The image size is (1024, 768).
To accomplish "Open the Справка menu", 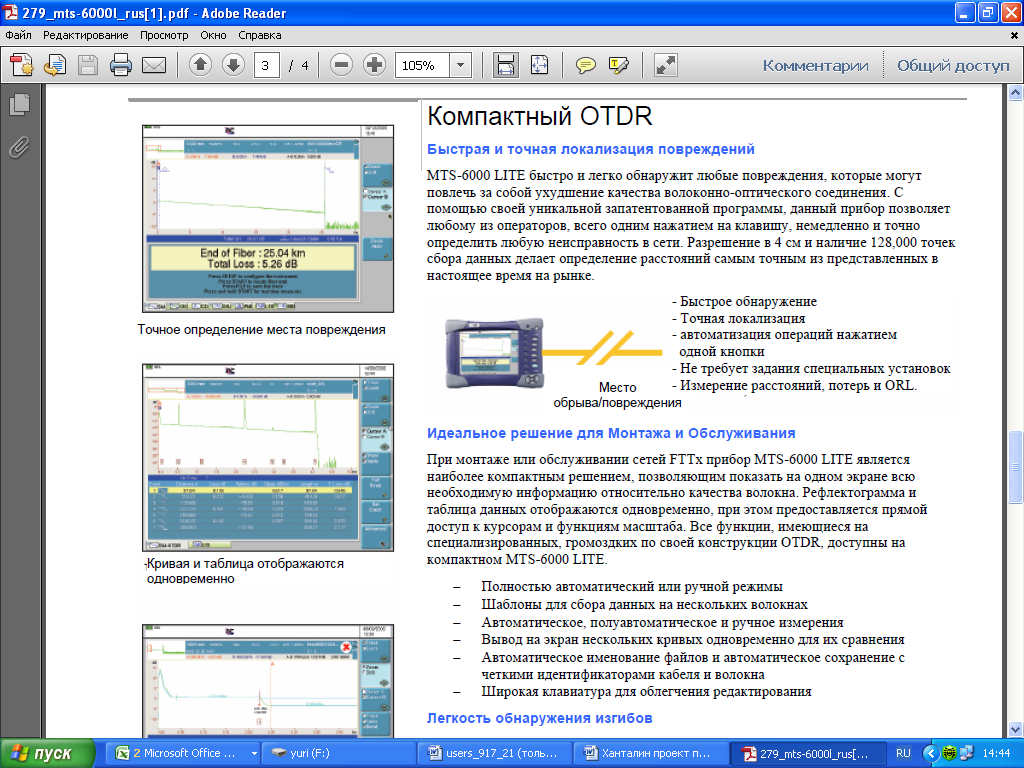I will click(259, 35).
